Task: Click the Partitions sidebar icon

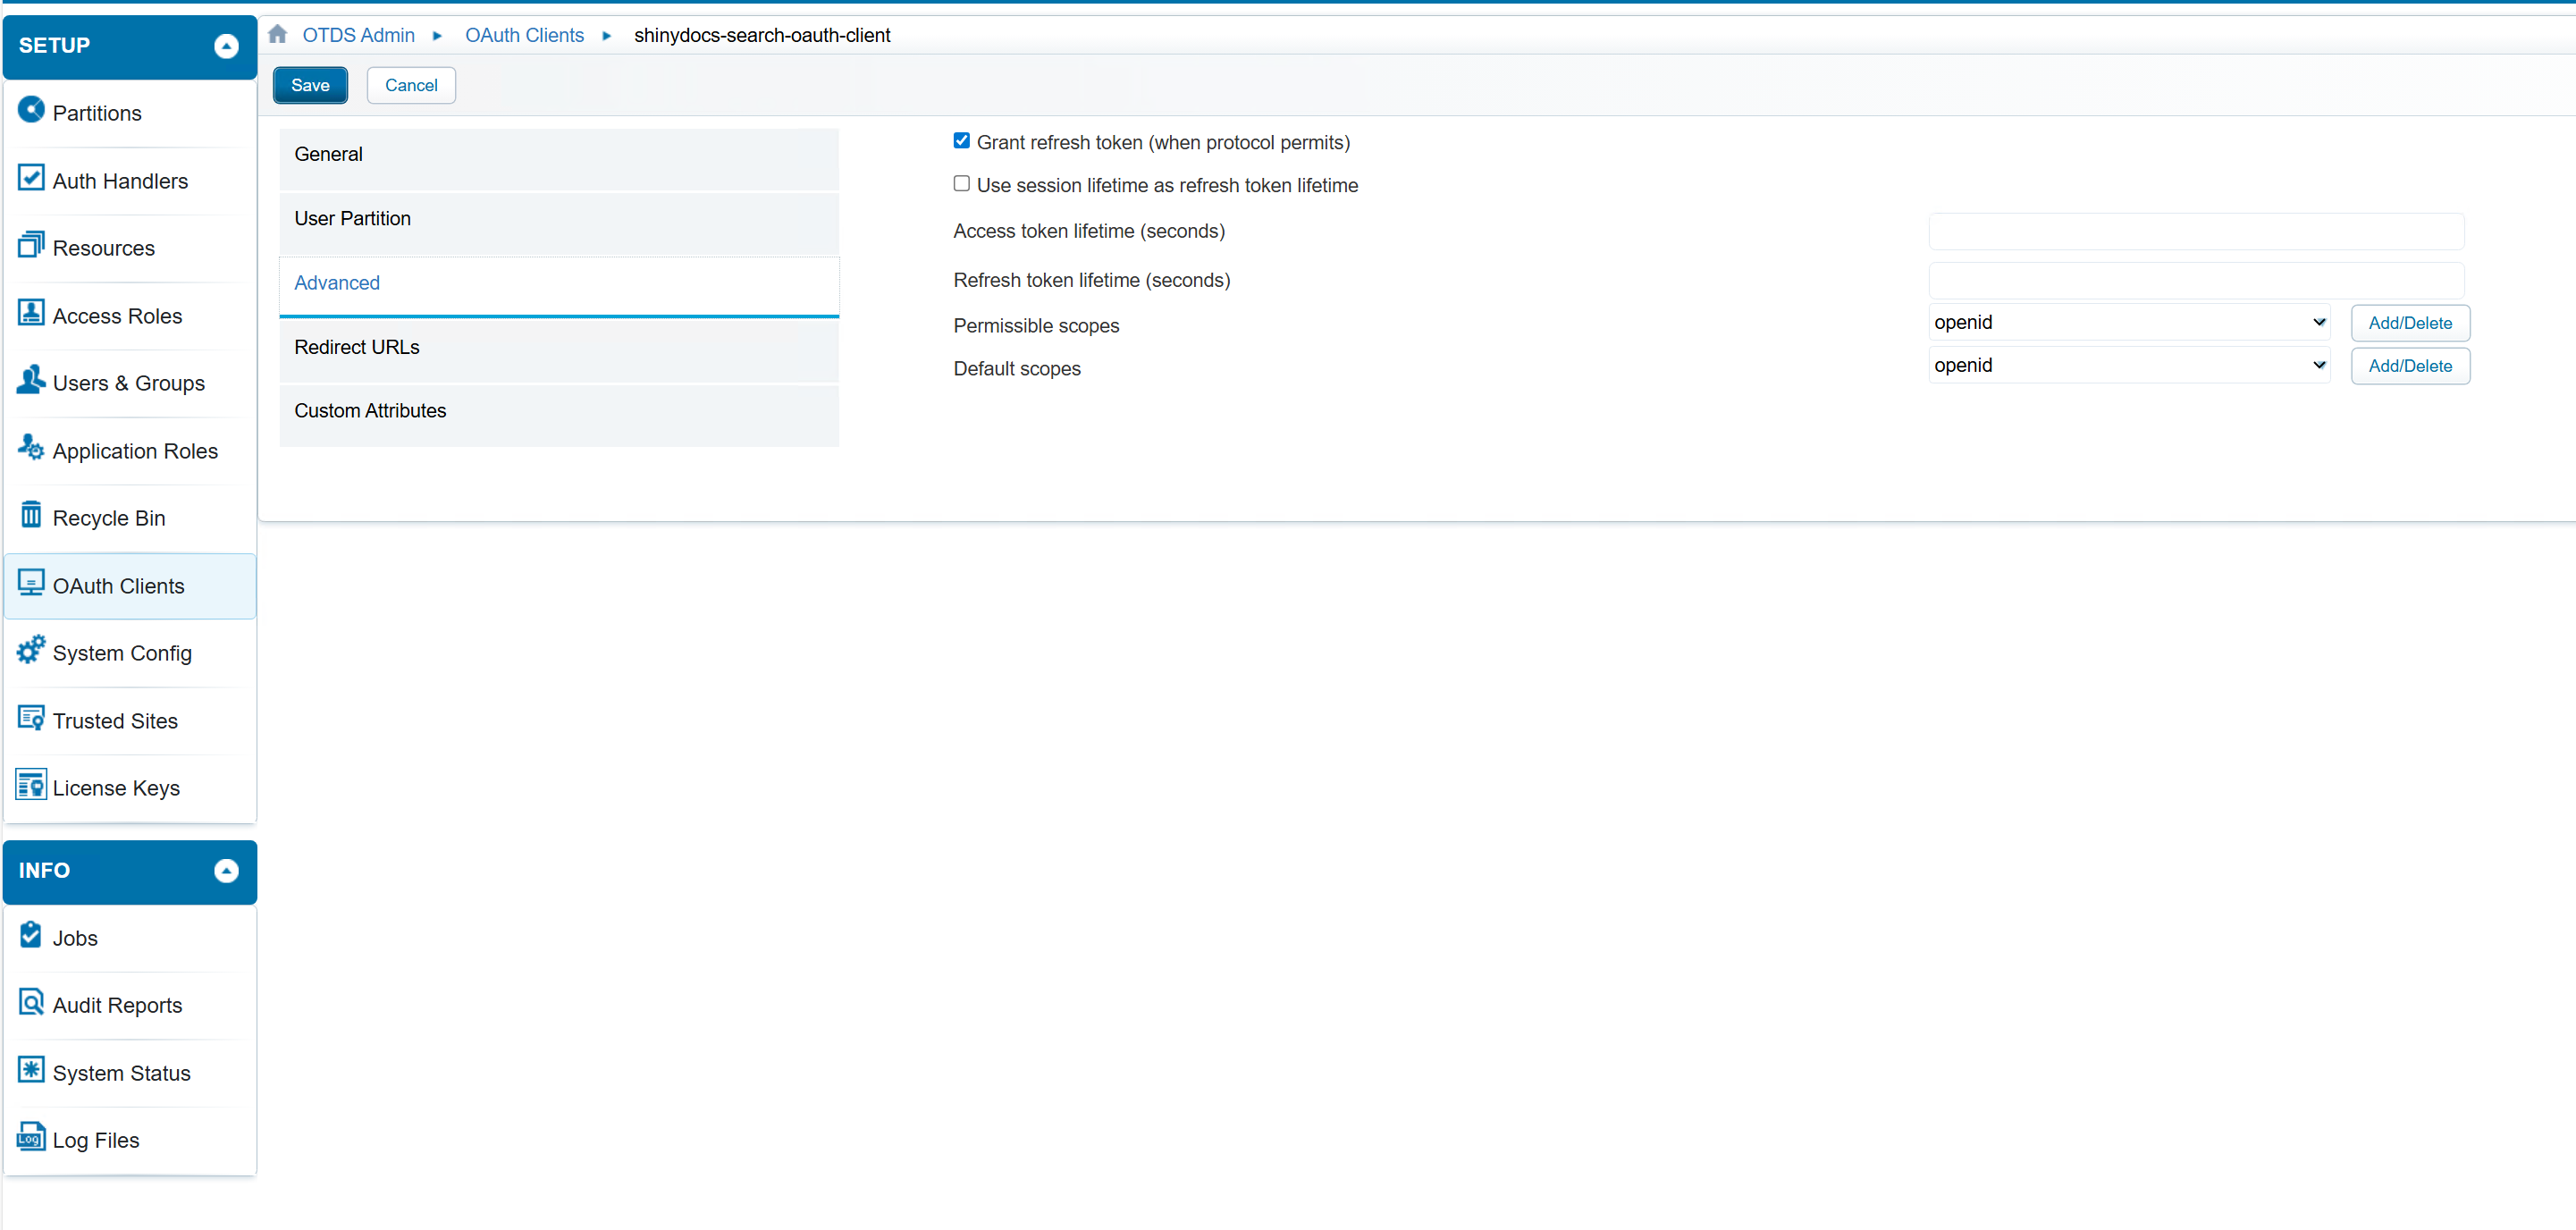Action: click(x=31, y=110)
